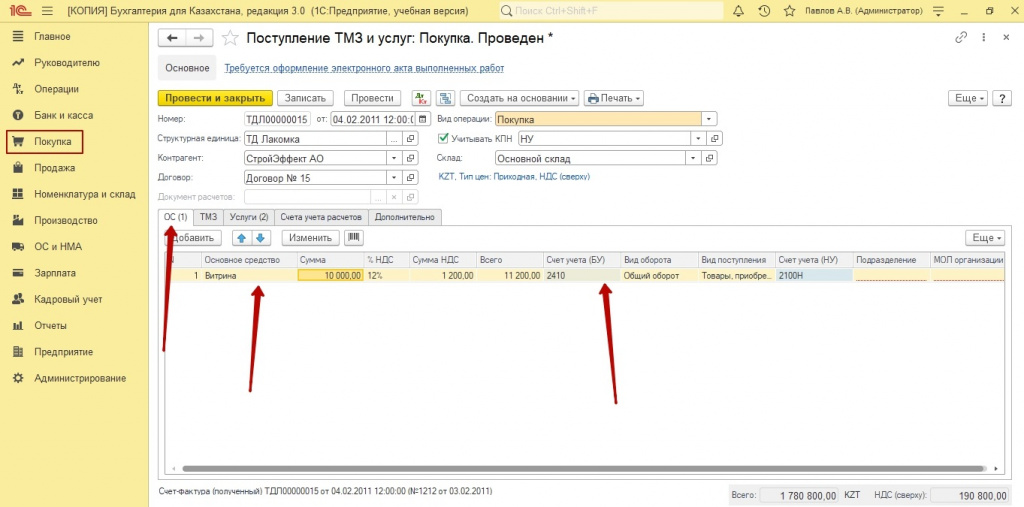Click the barcode scan icon
This screenshot has height=507, width=1024.
click(354, 238)
